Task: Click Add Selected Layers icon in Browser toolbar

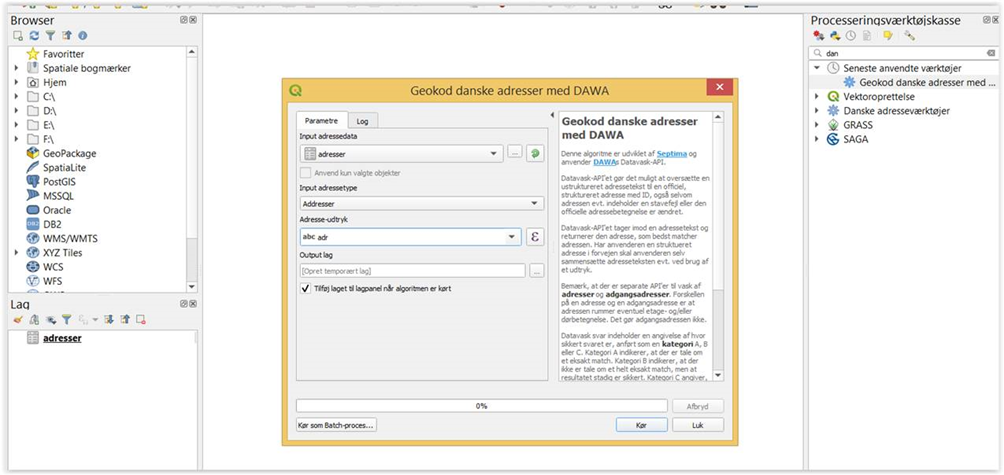Action: pos(17,36)
